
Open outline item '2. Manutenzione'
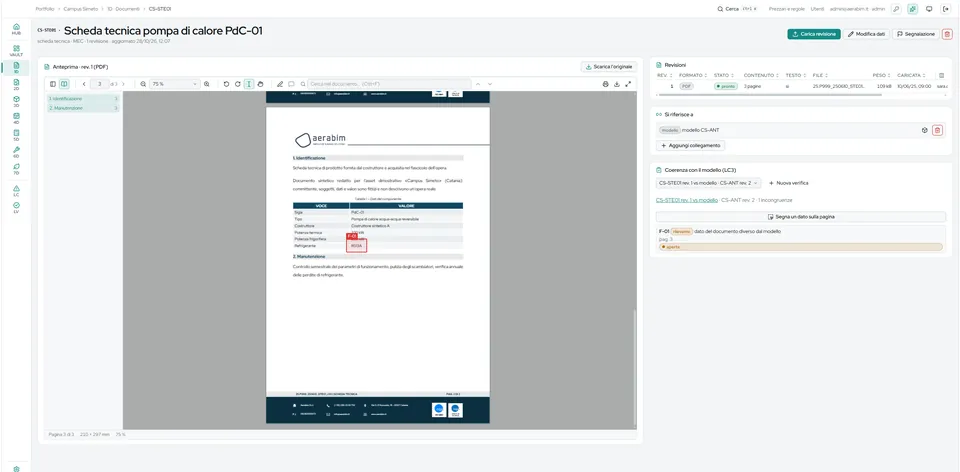point(83,108)
